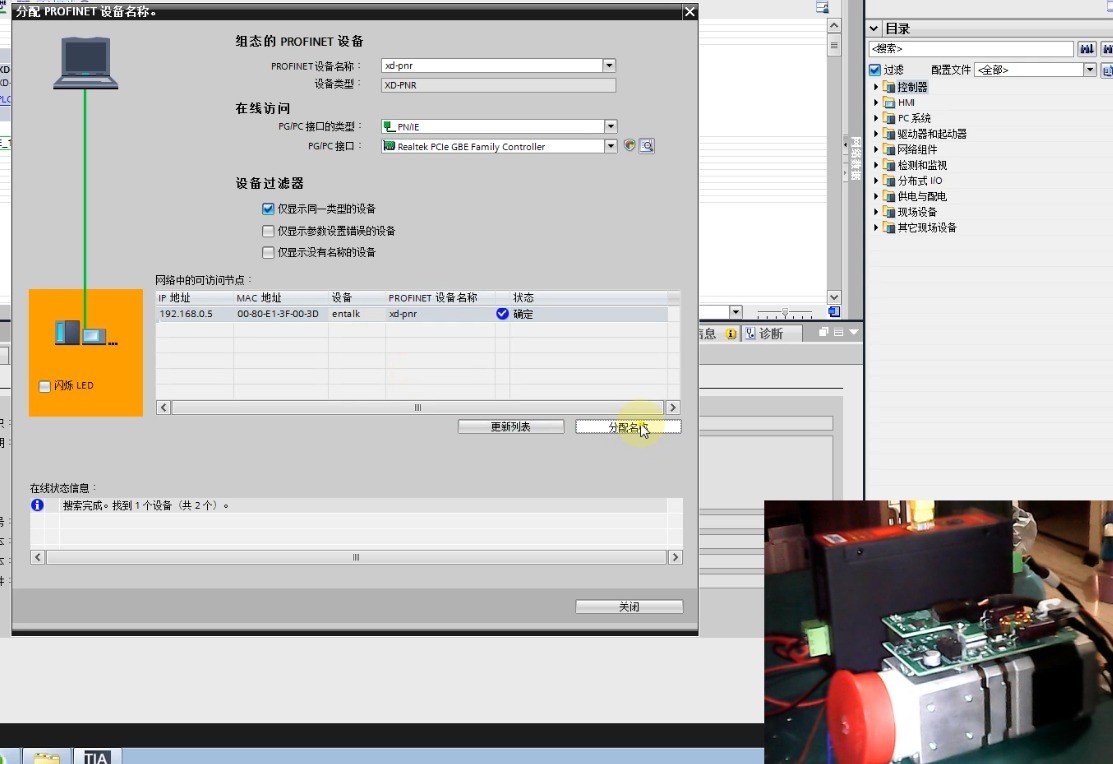Click the 设备类型 XD-PNR field

click(498, 85)
